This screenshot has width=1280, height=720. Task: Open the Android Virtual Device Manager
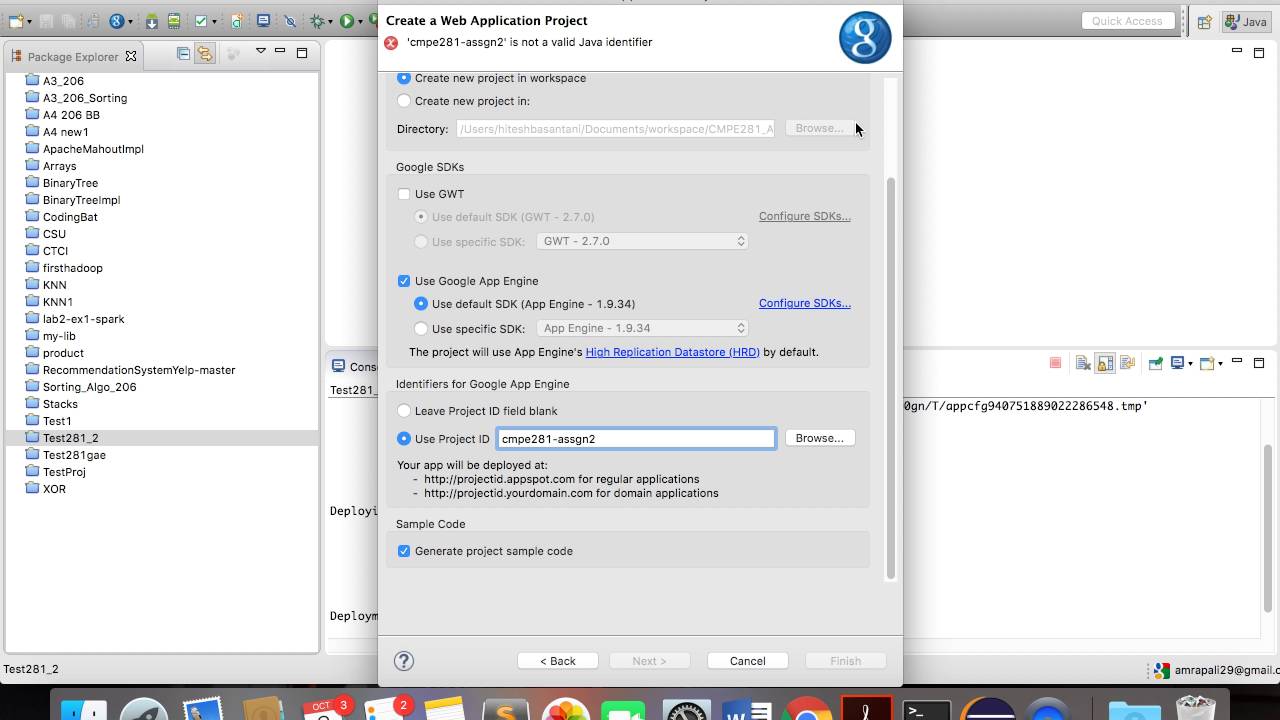click(x=174, y=21)
